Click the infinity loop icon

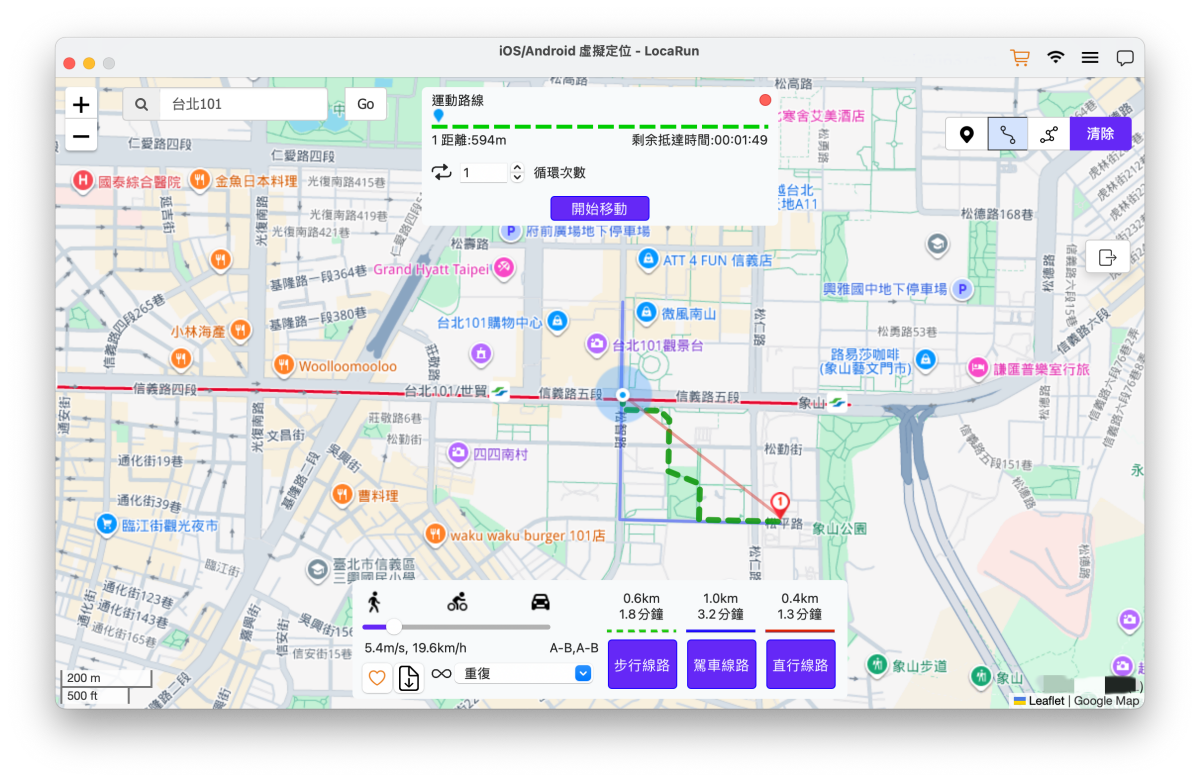tap(441, 674)
